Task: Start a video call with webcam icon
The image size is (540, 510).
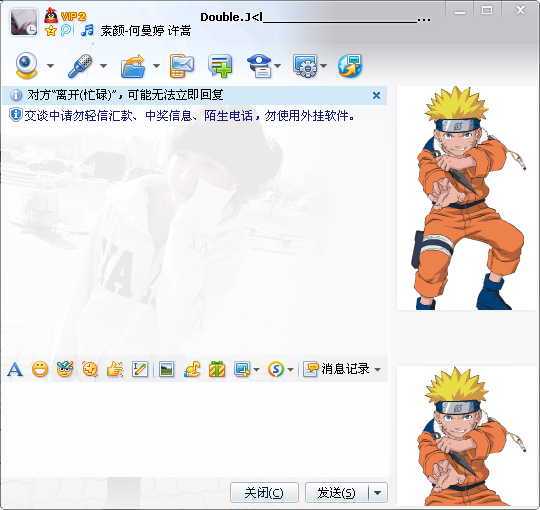Action: [x=27, y=65]
